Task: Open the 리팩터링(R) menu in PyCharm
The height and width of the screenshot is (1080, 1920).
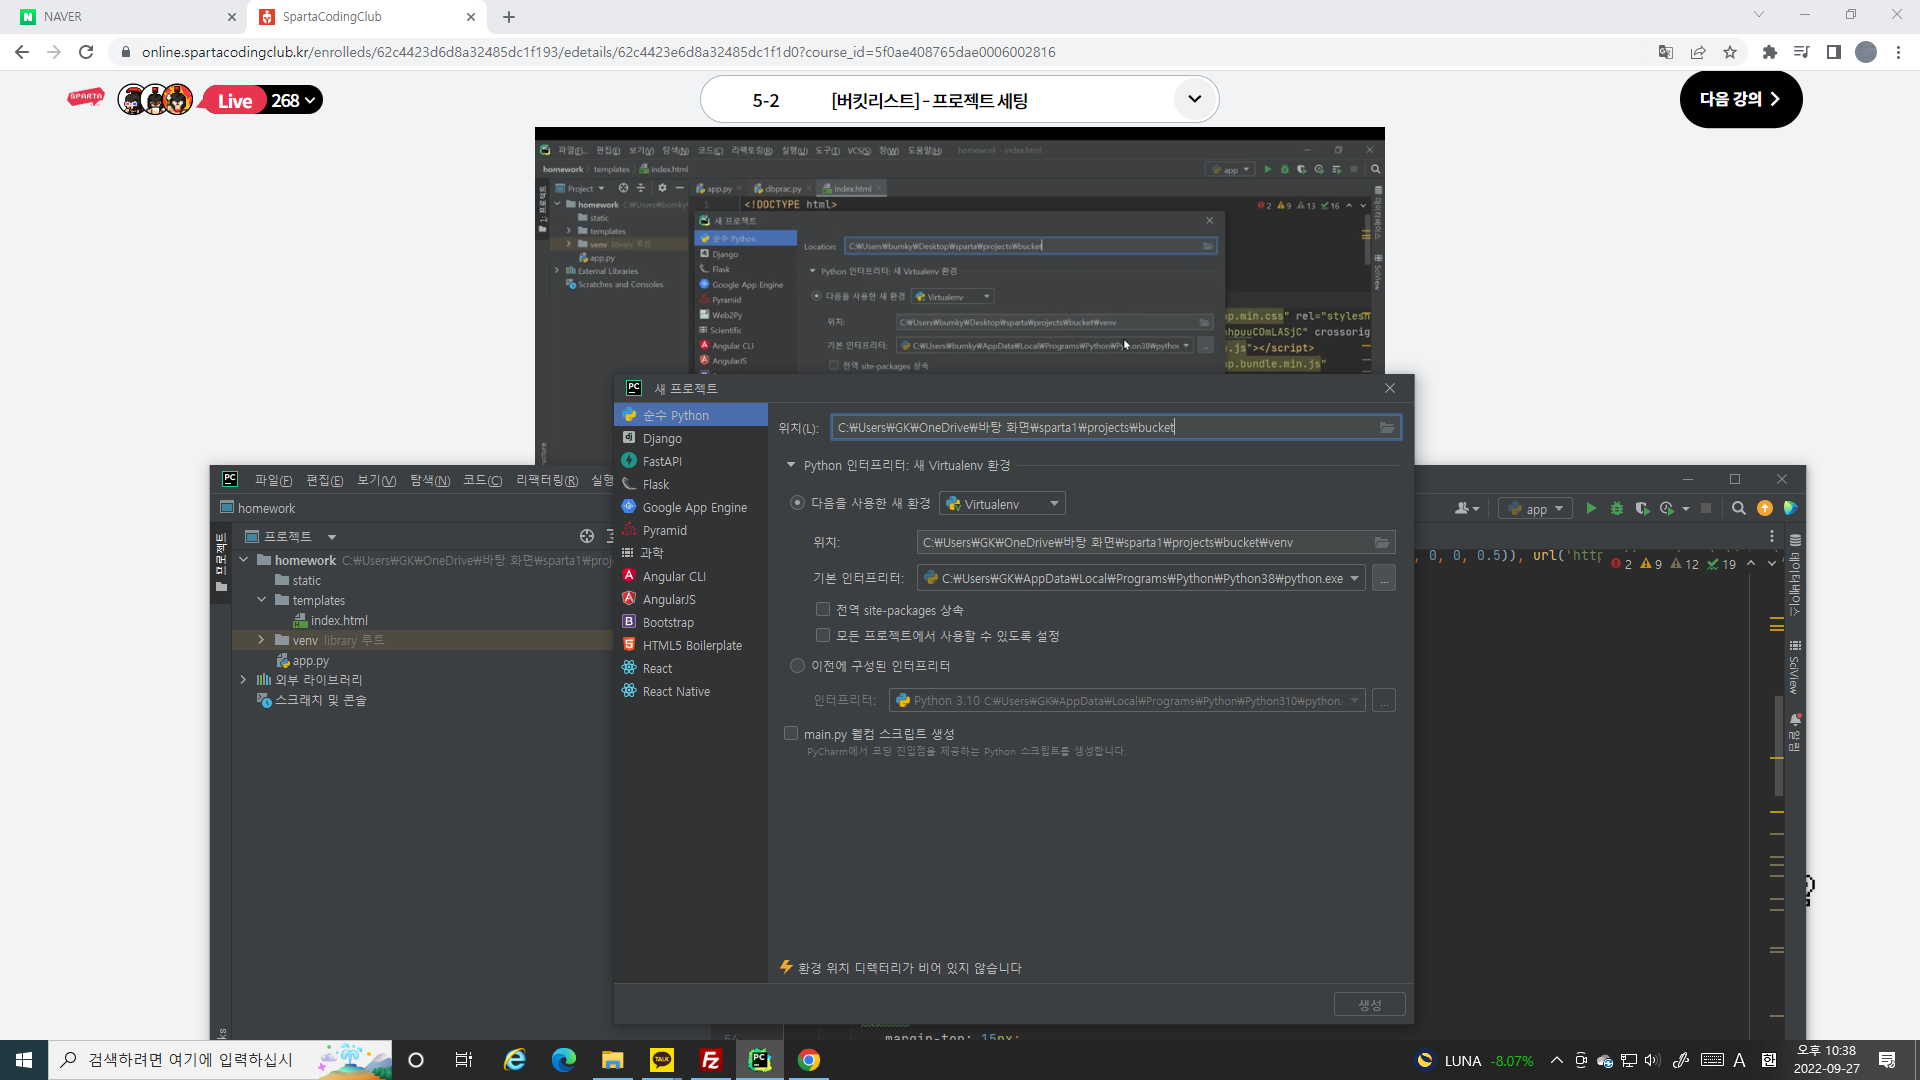Action: point(547,480)
